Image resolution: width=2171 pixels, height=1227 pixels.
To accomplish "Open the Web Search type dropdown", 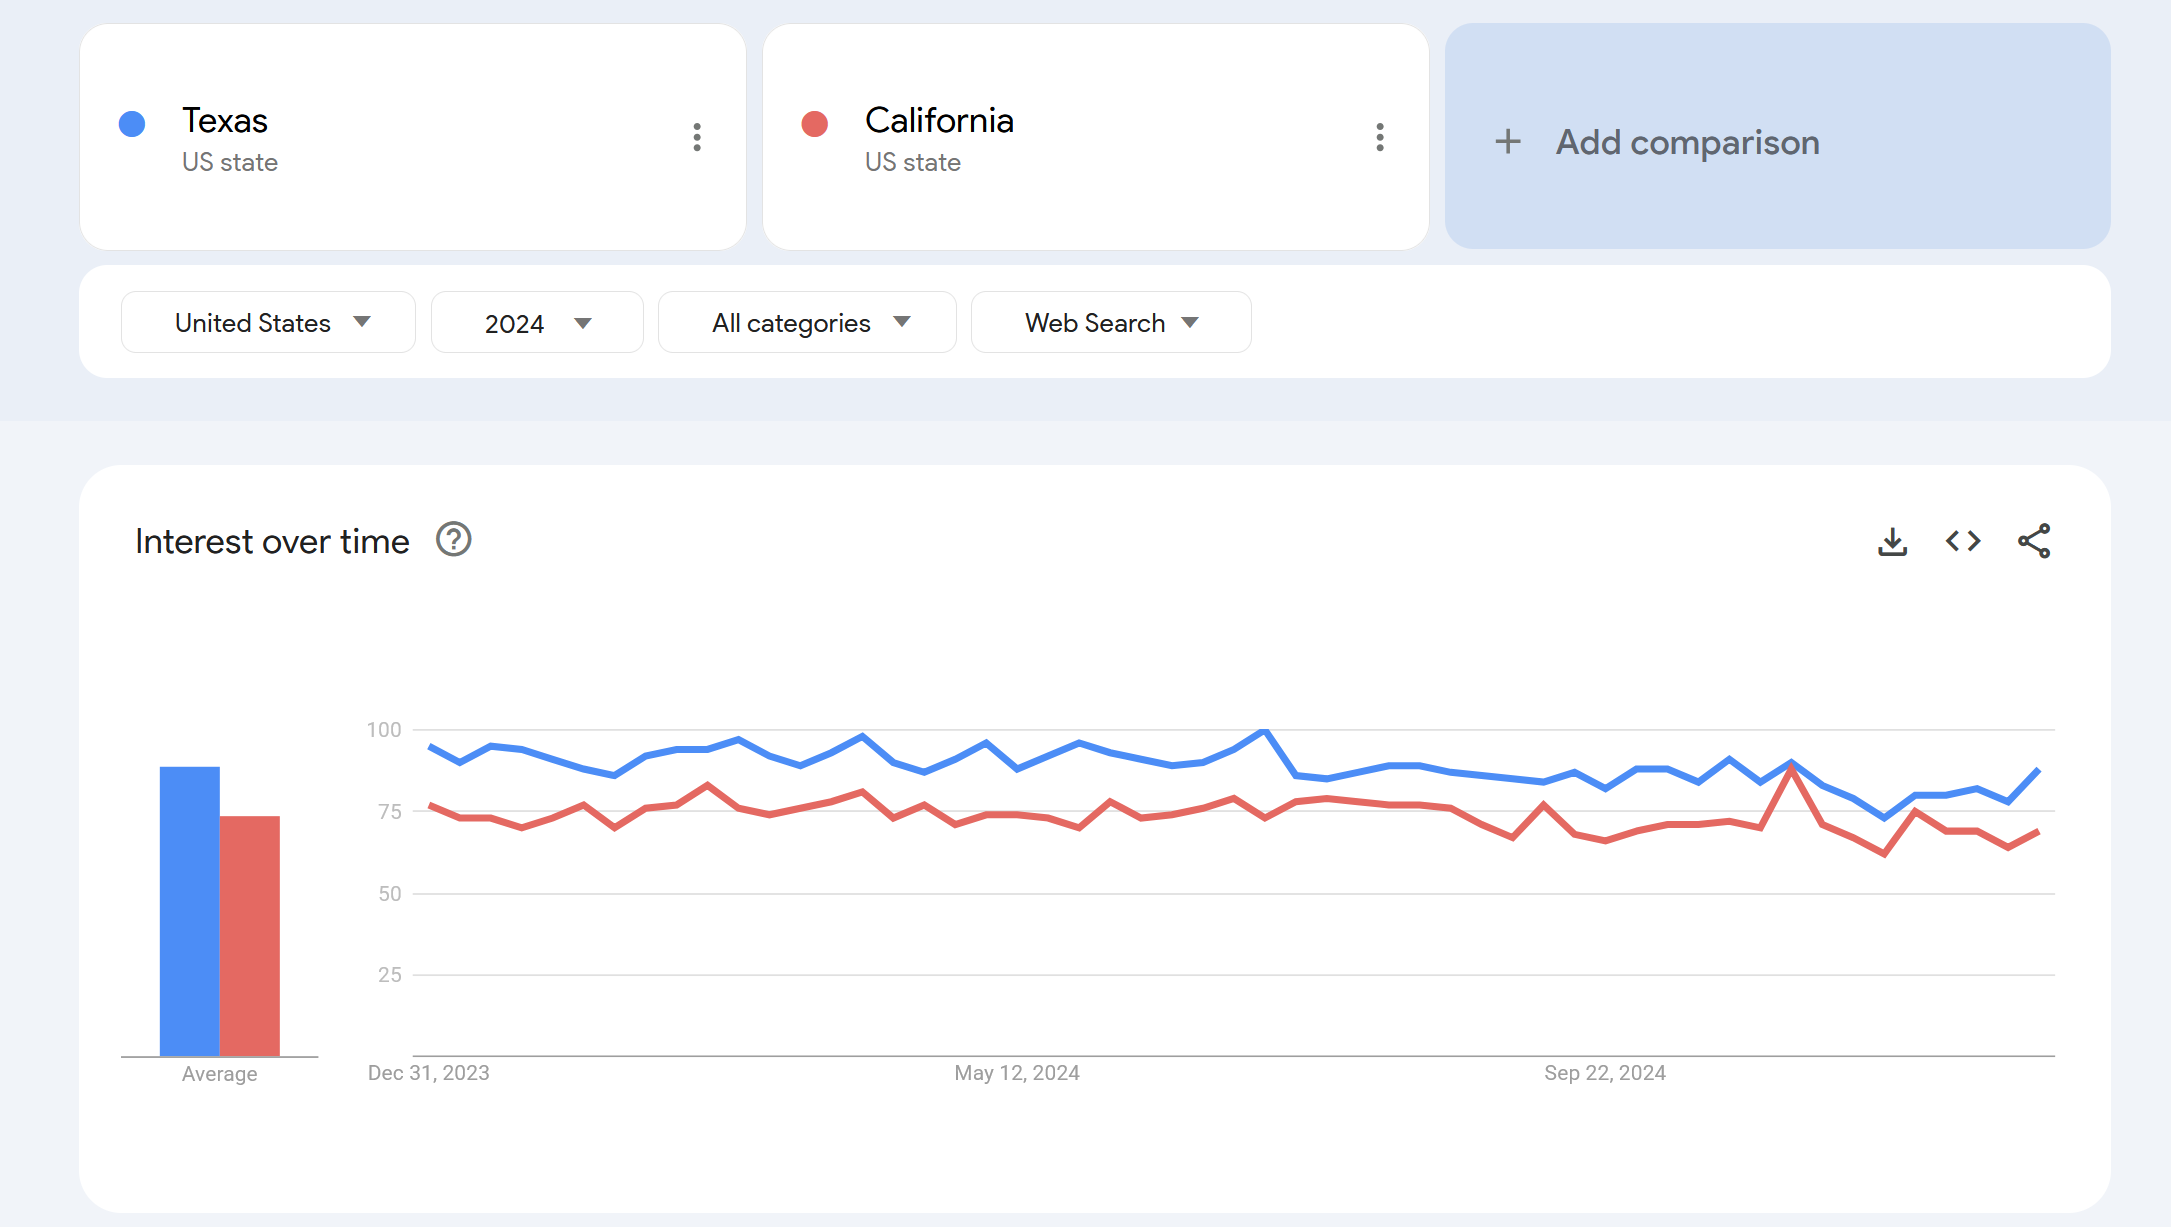I will point(1111,322).
